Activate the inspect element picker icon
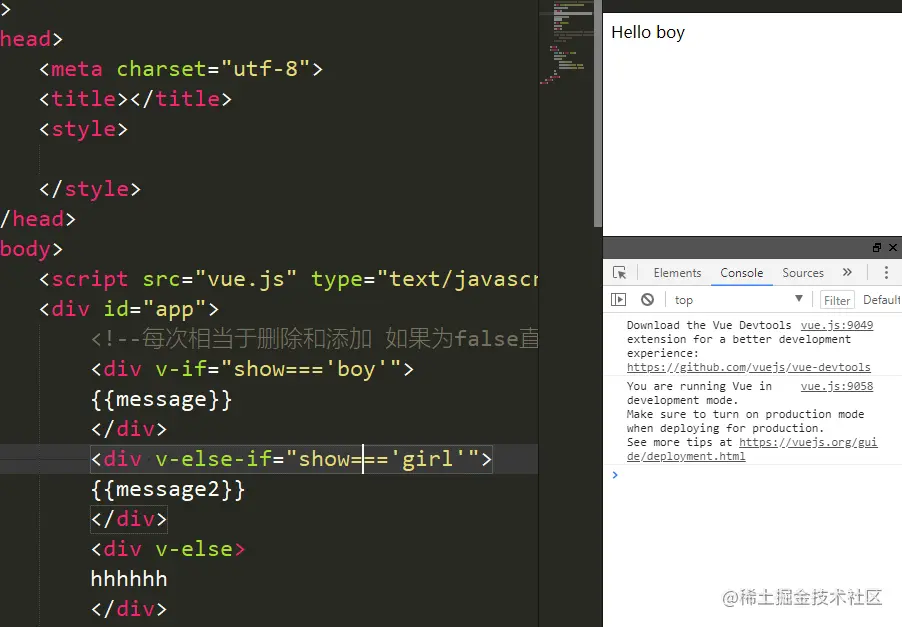This screenshot has height=627, width=902. [620, 273]
